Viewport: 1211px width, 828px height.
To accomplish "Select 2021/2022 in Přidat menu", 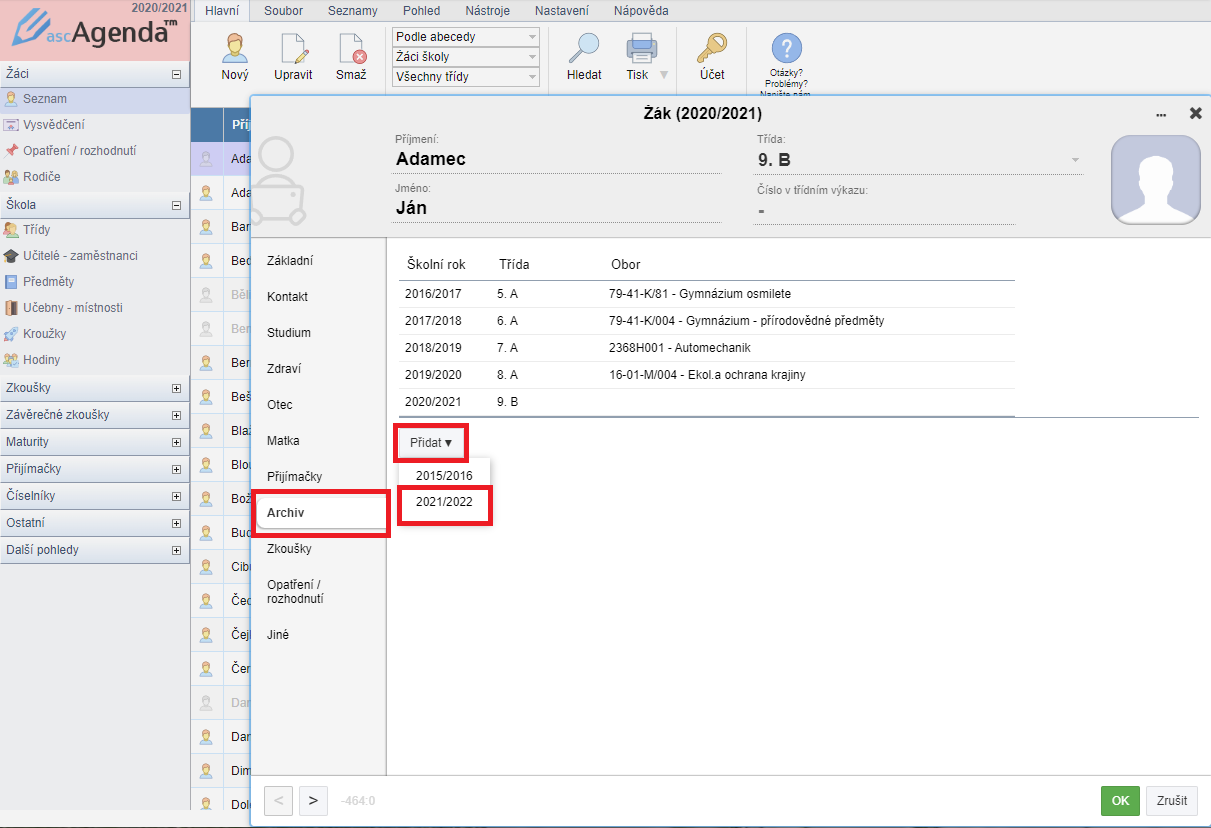I will [444, 502].
